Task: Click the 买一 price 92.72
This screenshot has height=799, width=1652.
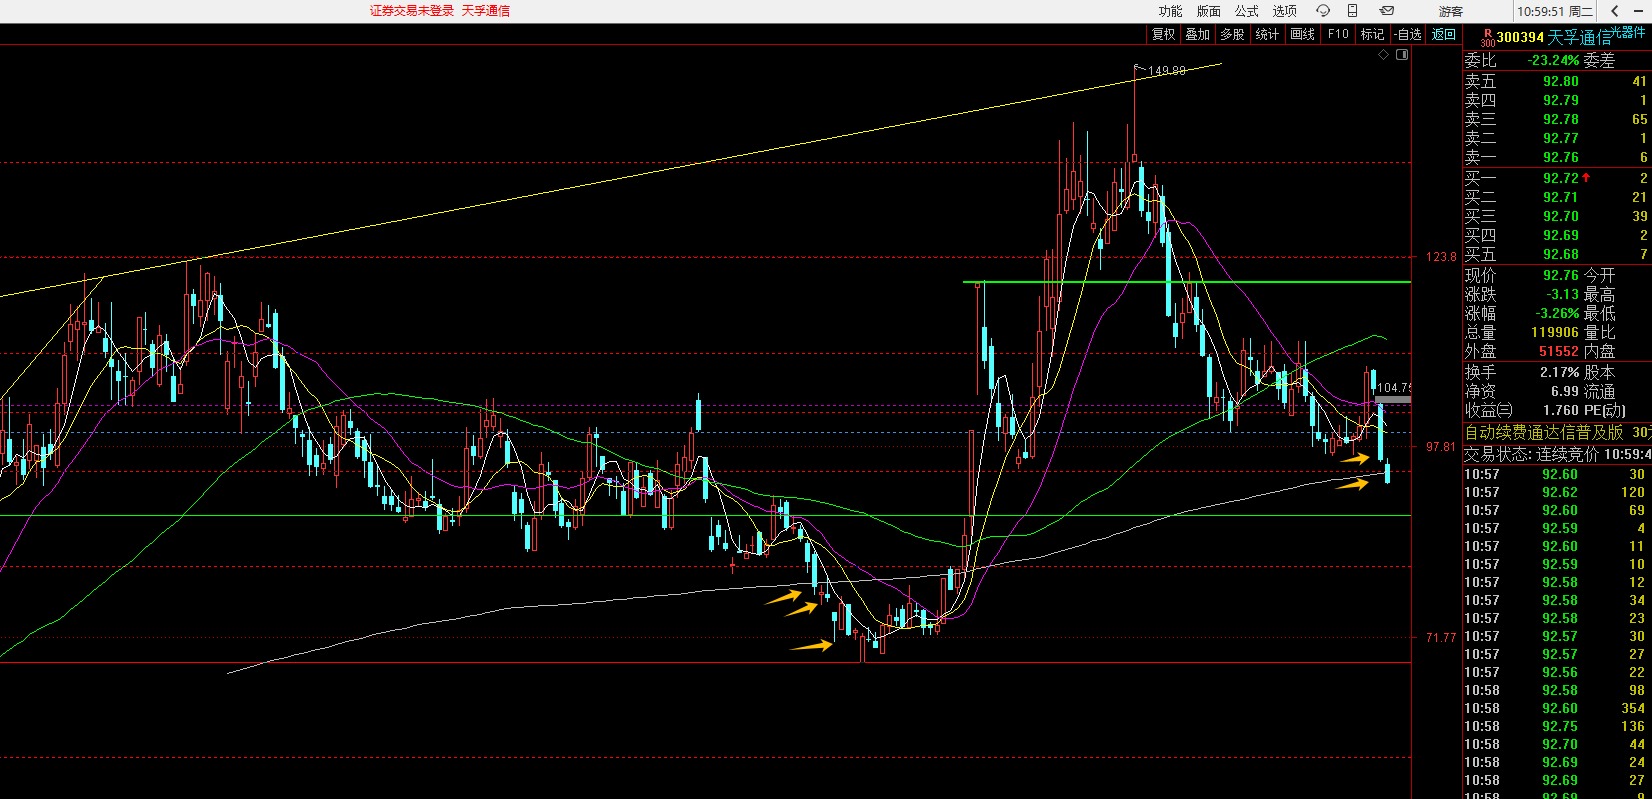Action: coord(1560,179)
